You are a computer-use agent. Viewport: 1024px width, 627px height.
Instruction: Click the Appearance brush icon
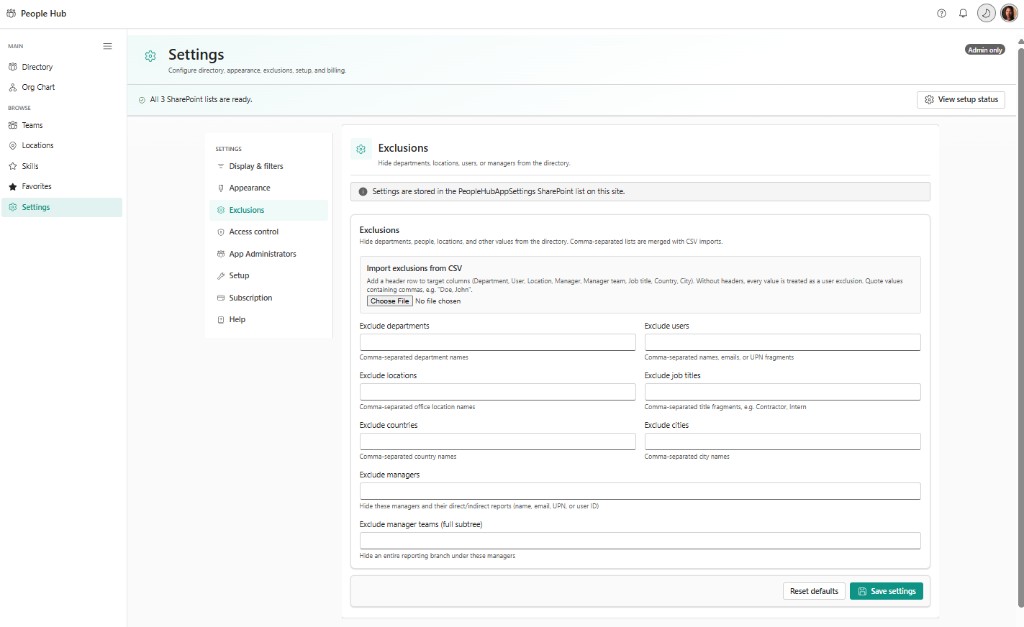coord(221,188)
